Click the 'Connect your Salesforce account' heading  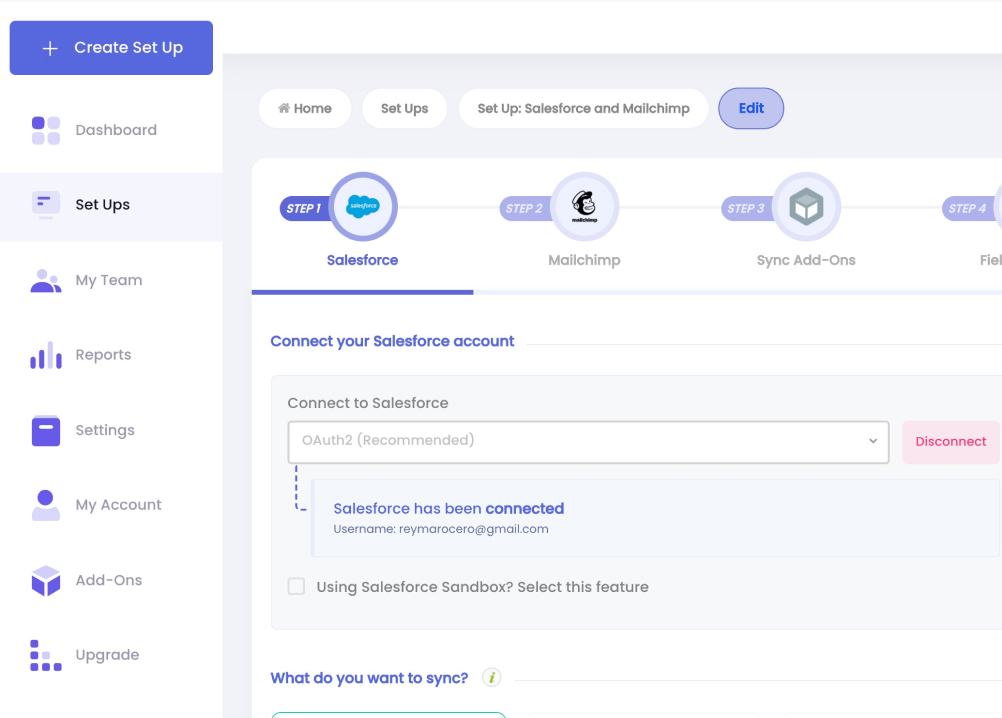coord(392,342)
